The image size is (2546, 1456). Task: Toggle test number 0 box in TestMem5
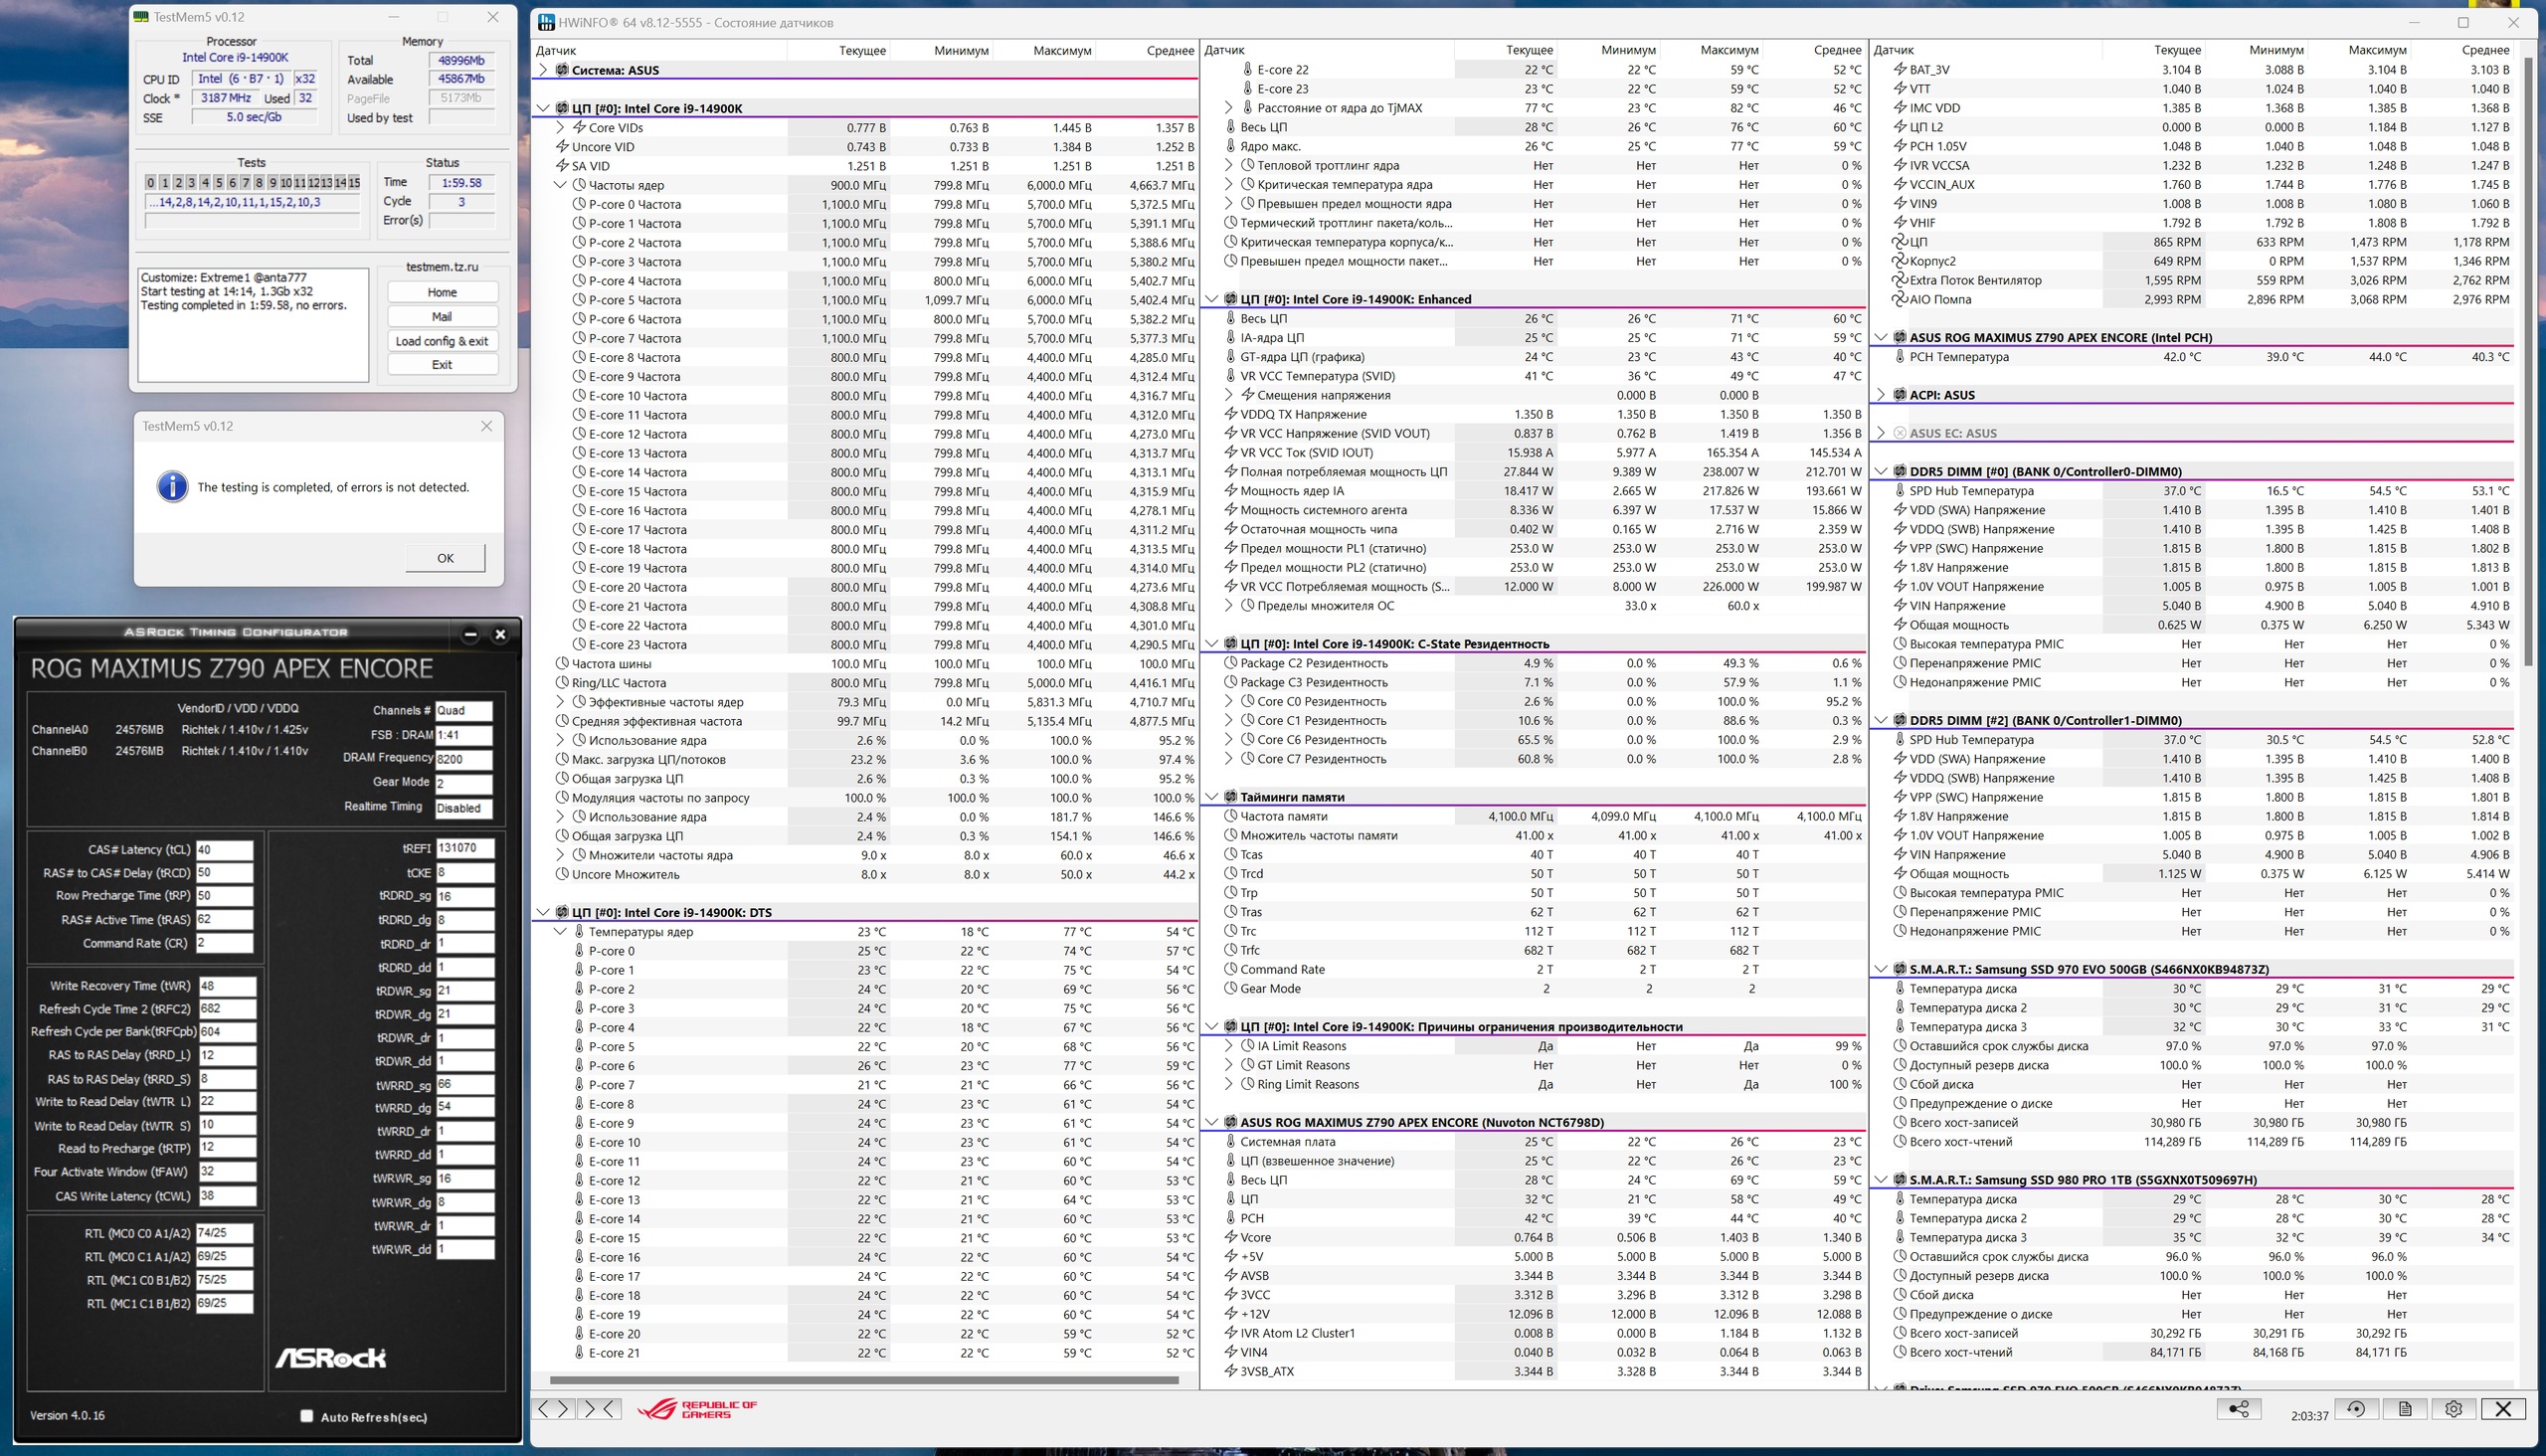tap(151, 182)
